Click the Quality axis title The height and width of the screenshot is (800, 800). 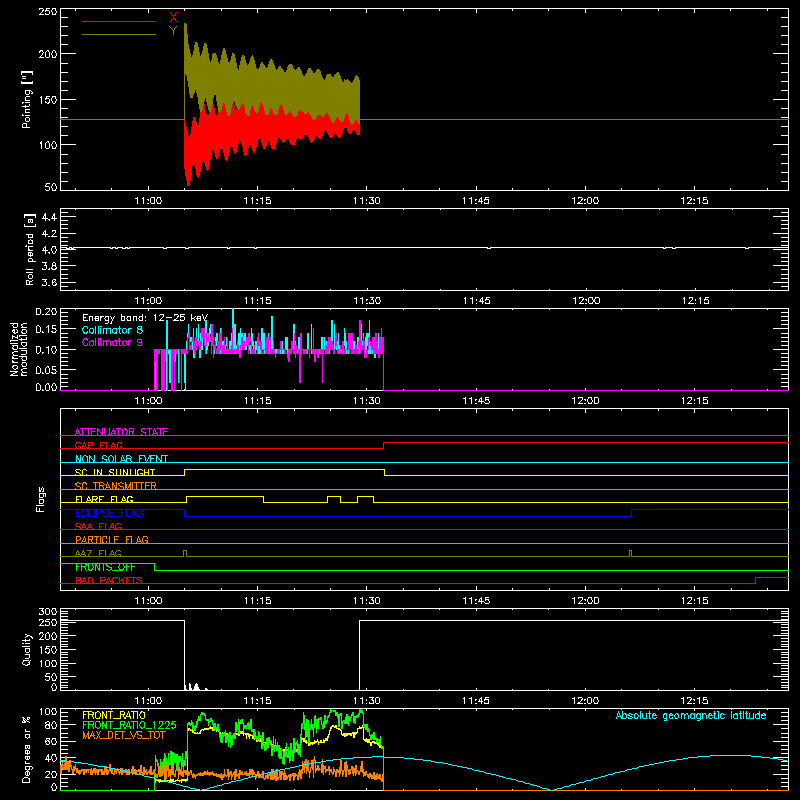[27, 649]
